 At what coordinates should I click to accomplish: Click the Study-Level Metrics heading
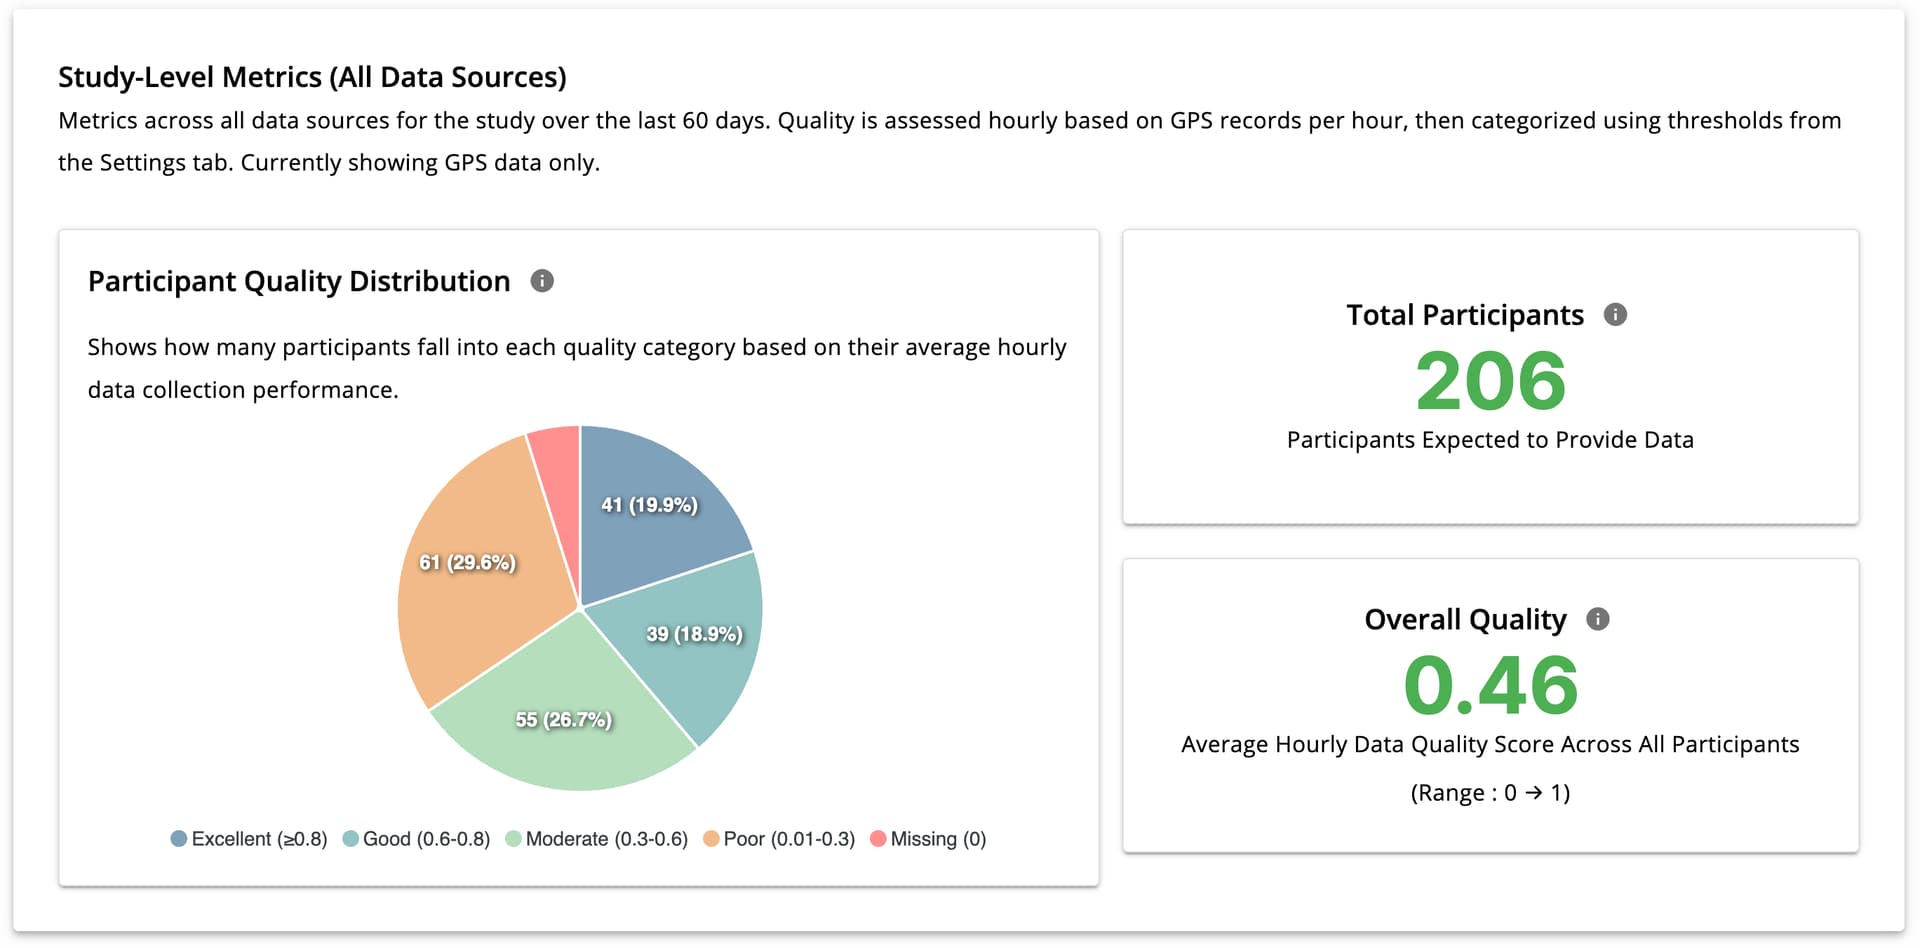coord(312,77)
